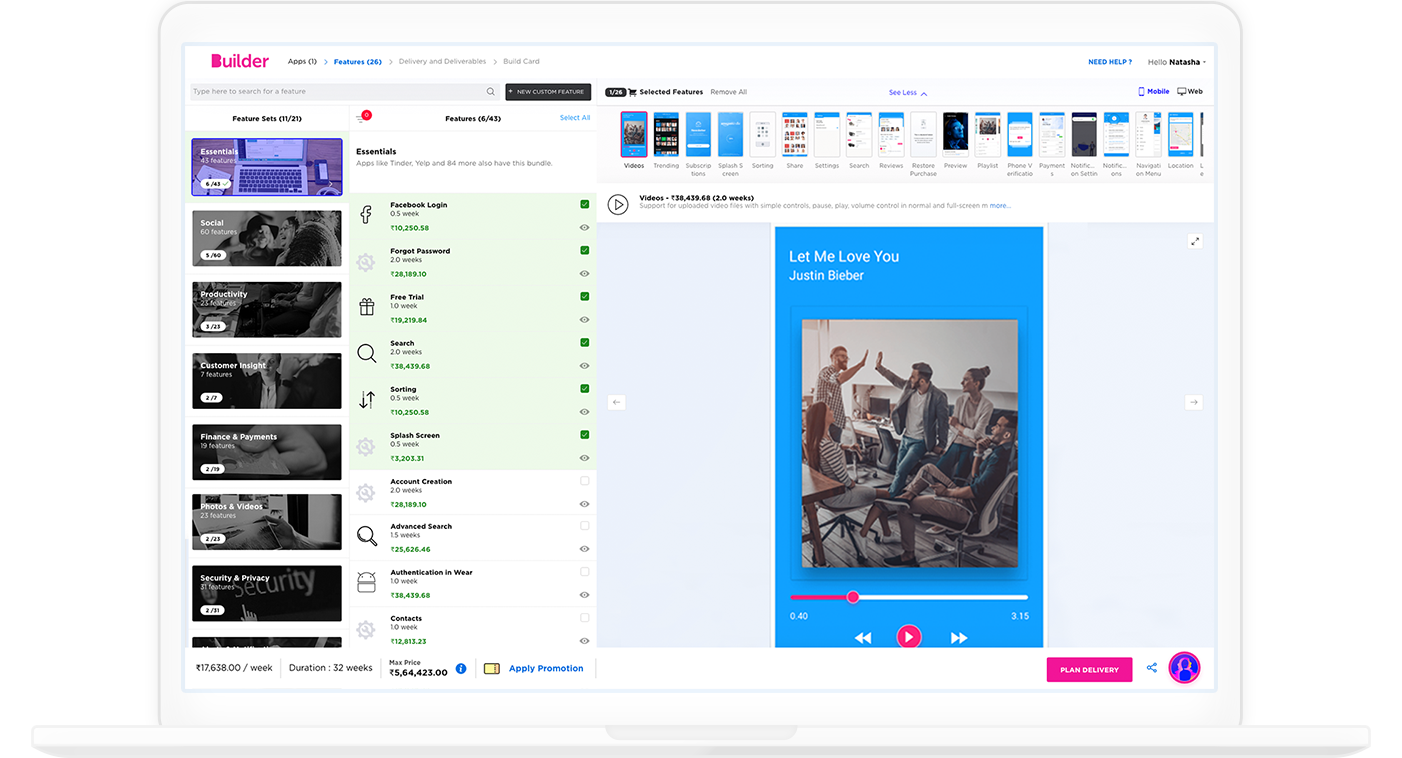Uncheck the Facebook Login feature

585,204
